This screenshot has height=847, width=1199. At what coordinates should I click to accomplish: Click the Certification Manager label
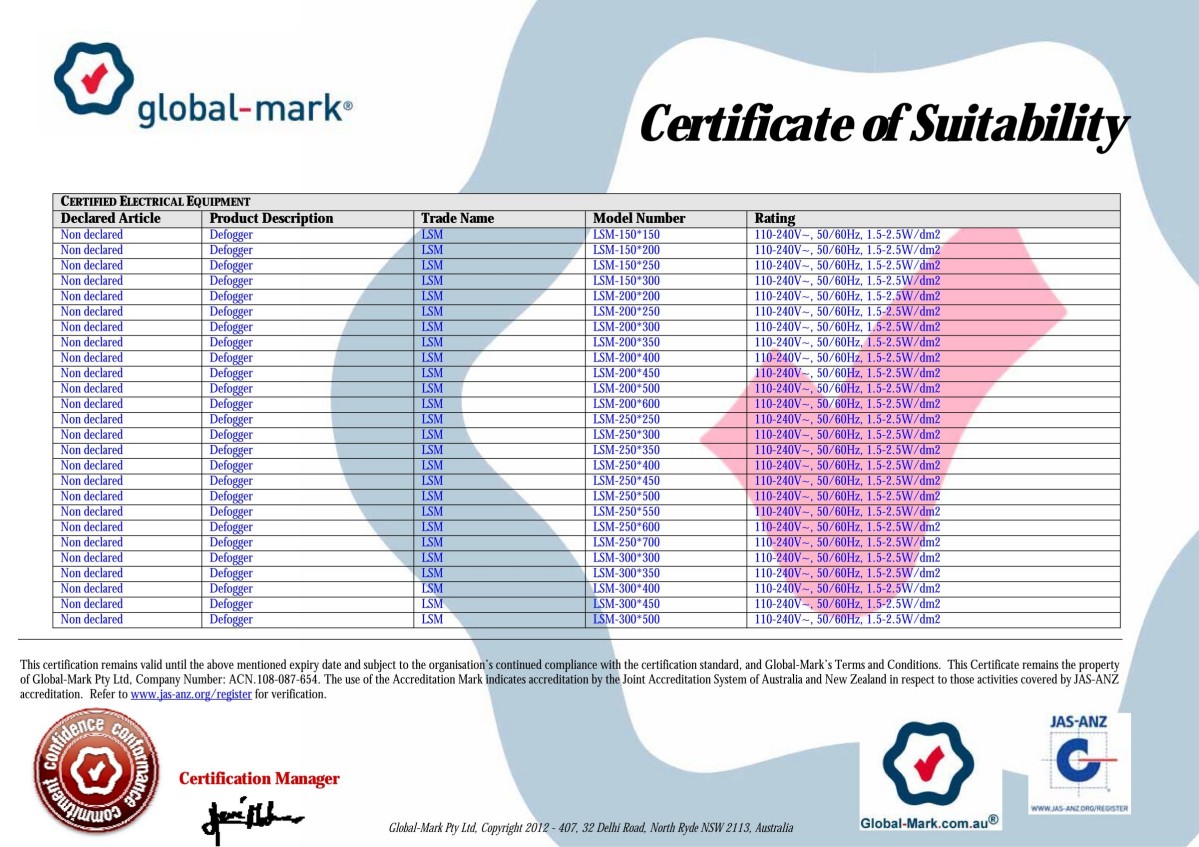point(259,778)
